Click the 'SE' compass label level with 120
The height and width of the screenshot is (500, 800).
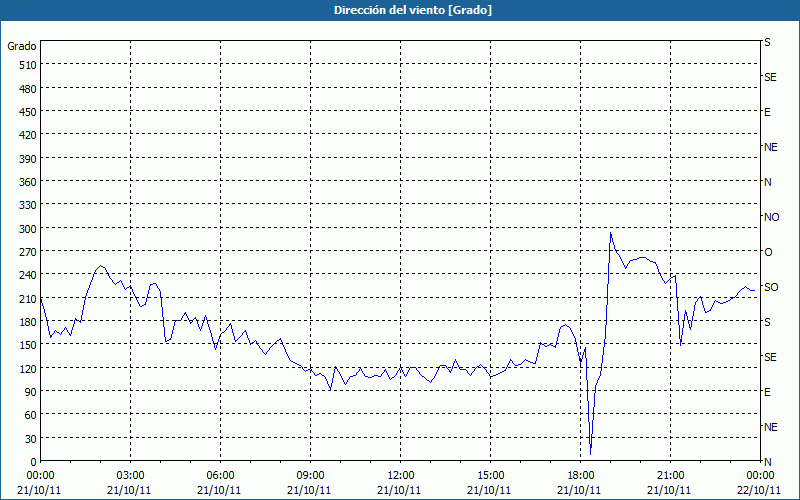point(770,357)
